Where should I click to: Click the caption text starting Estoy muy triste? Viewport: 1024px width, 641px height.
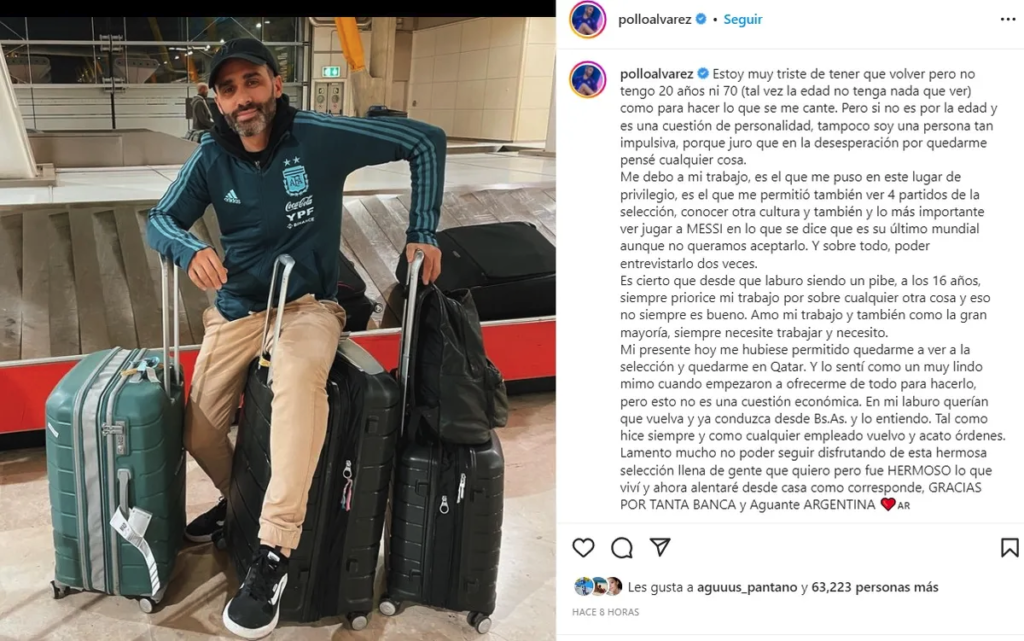812,289
